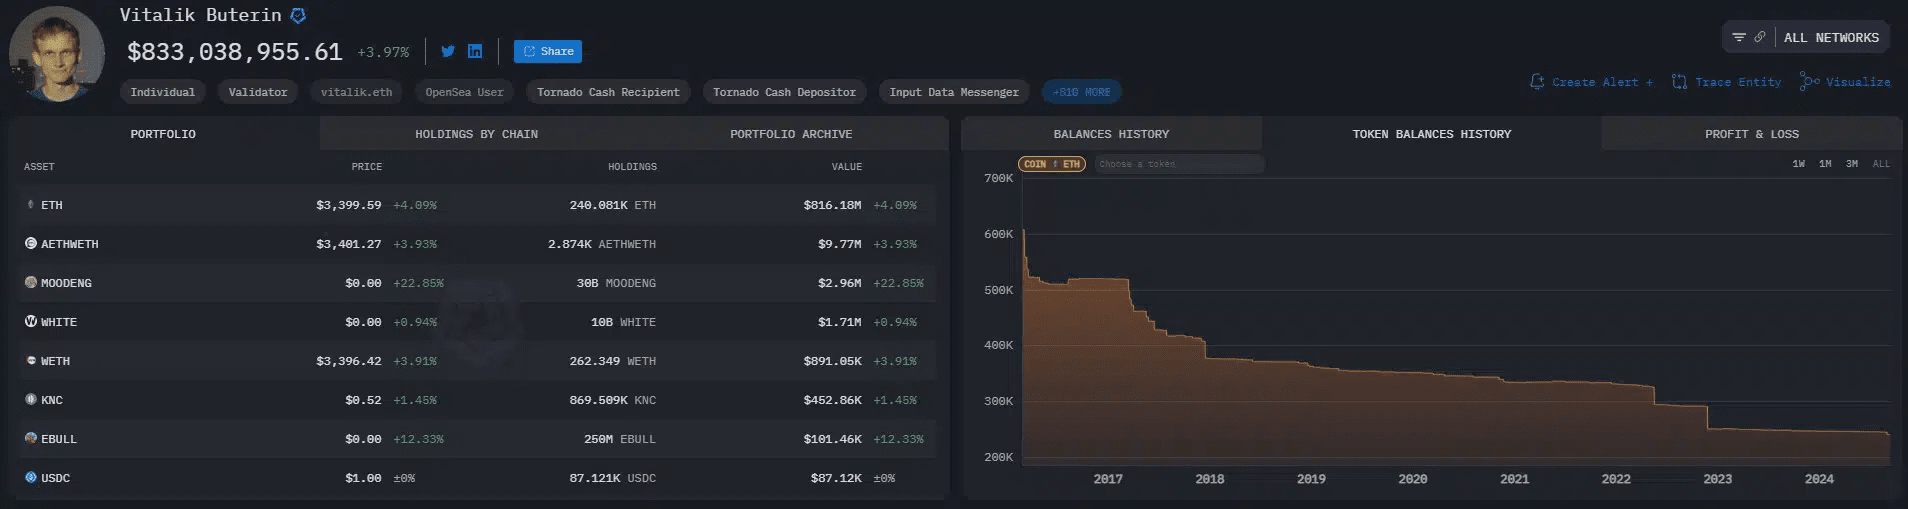
Task: Open the LinkedIn icon next to Twitter
Action: [x=475, y=51]
